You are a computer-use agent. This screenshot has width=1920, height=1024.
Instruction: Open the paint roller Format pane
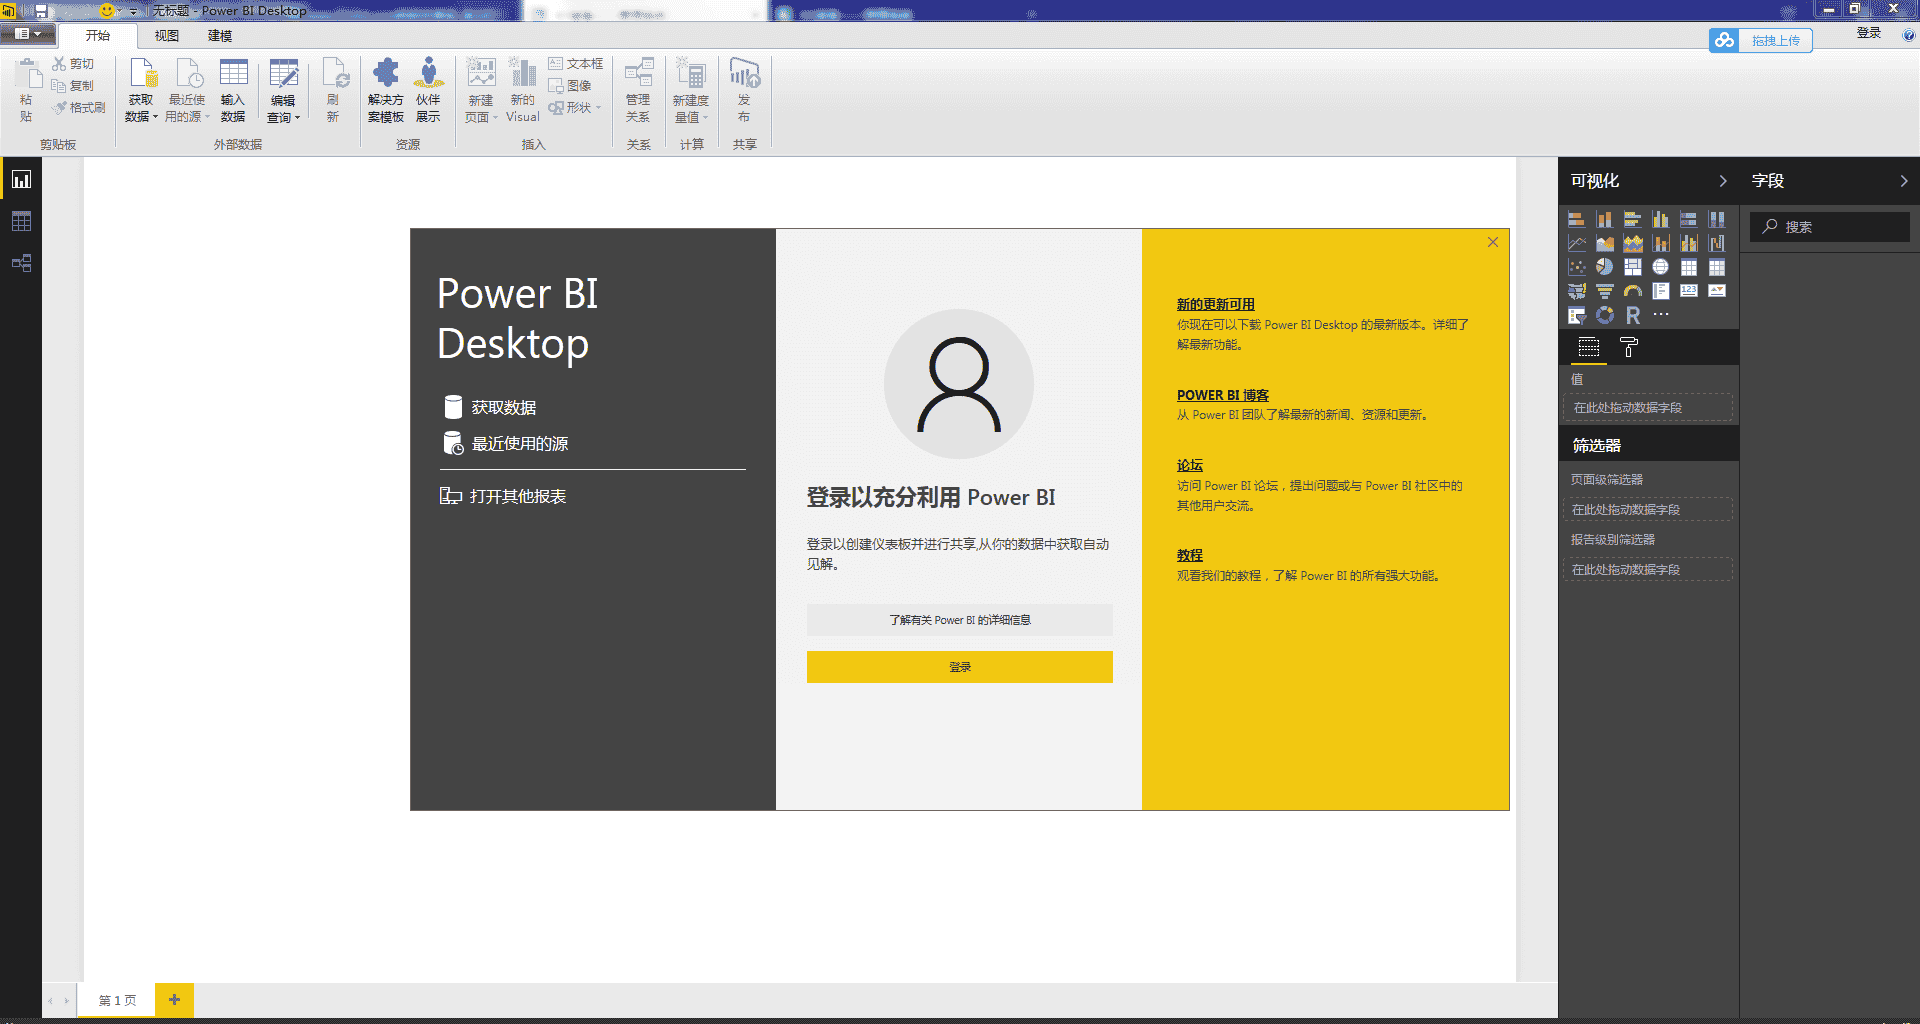(x=1628, y=348)
